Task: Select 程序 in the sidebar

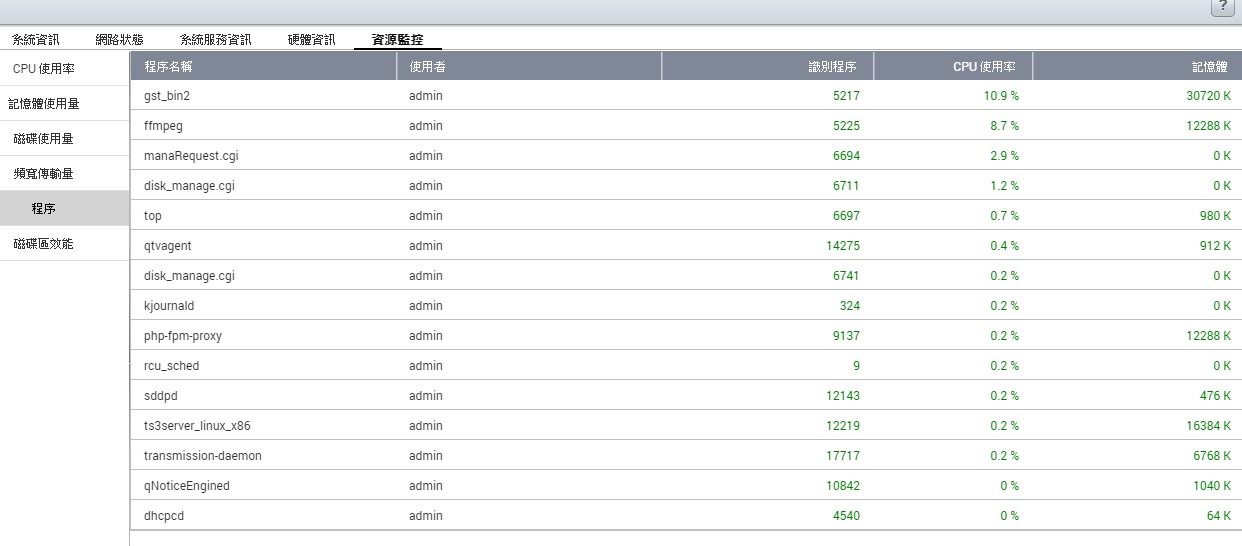Action: click(65, 208)
